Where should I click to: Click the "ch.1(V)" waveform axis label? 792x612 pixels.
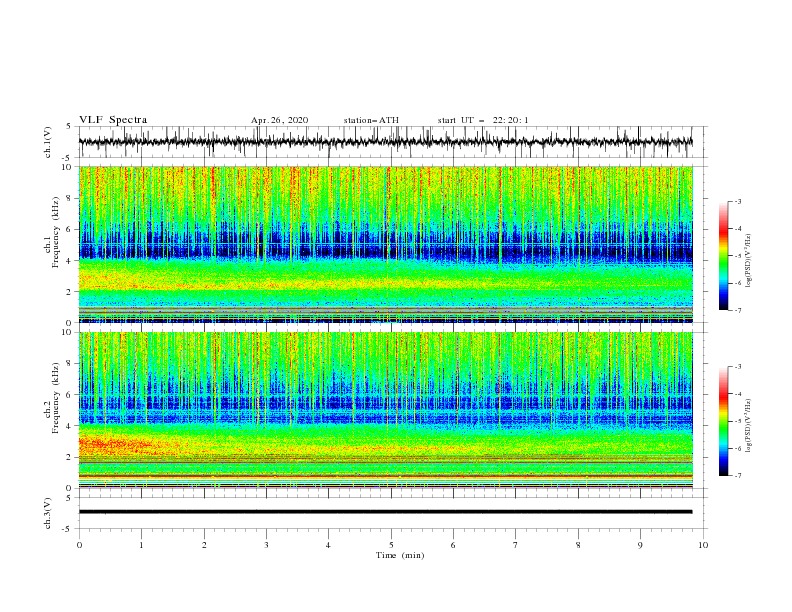48,142
